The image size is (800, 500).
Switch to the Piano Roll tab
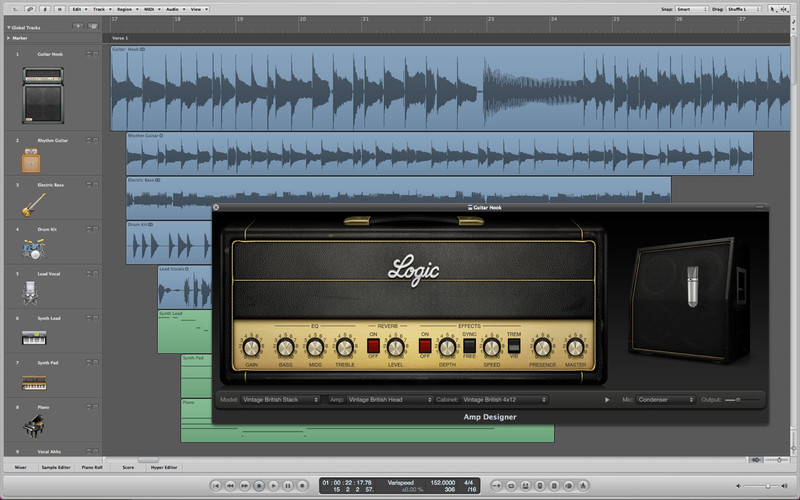tap(92, 467)
